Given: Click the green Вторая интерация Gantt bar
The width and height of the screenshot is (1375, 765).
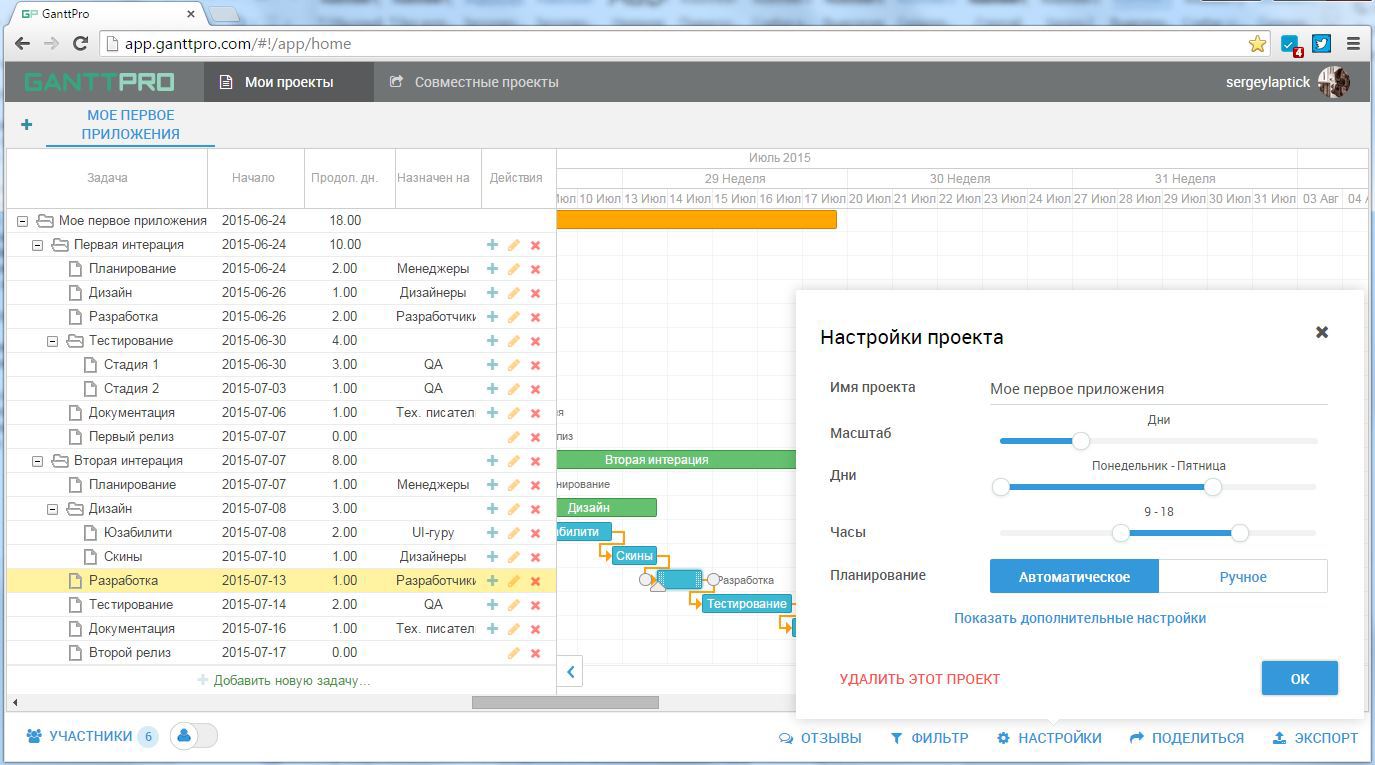Looking at the screenshot, I should point(676,460).
